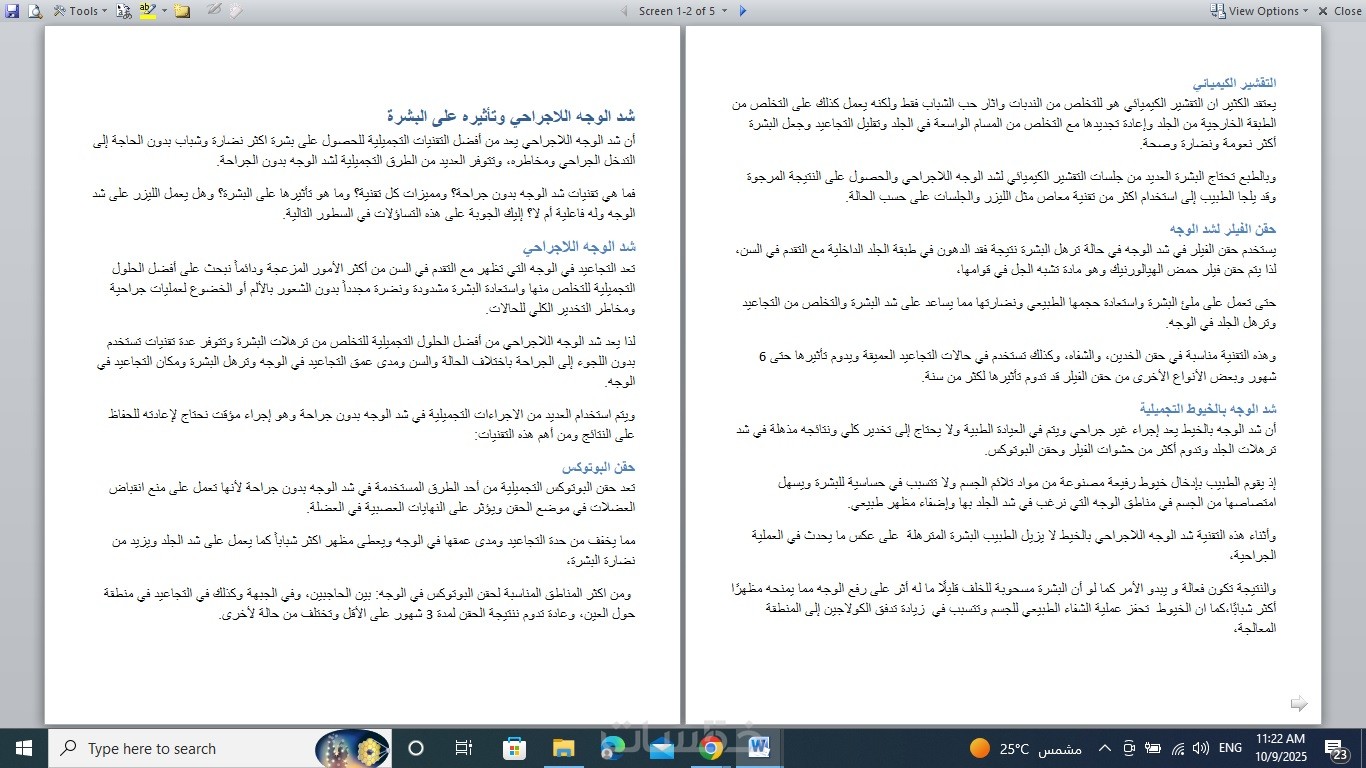Click the grayed-out pen icon
The height and width of the screenshot is (768, 1366).
click(x=214, y=11)
